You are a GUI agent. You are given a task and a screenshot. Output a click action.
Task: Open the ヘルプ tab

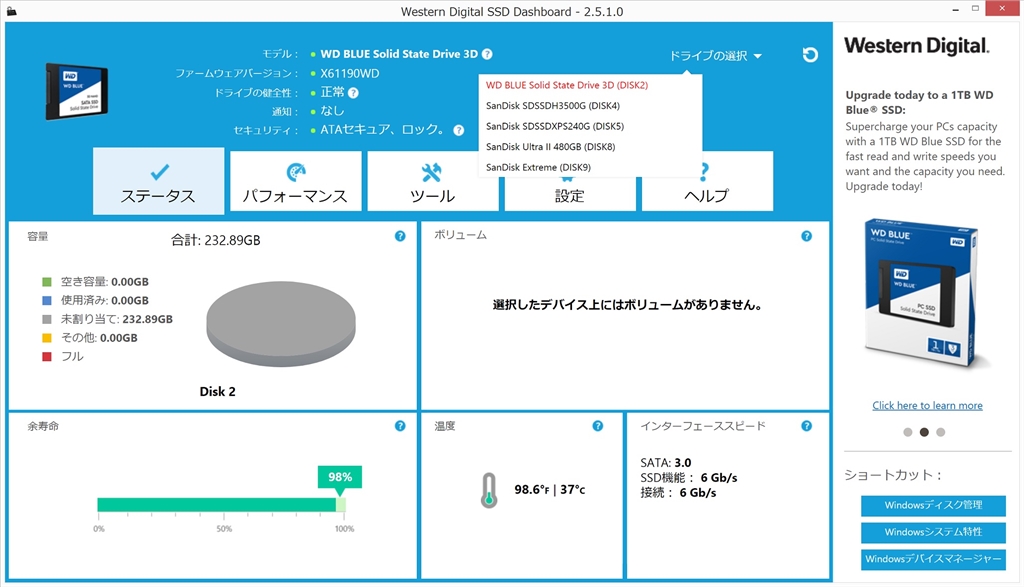[707, 181]
